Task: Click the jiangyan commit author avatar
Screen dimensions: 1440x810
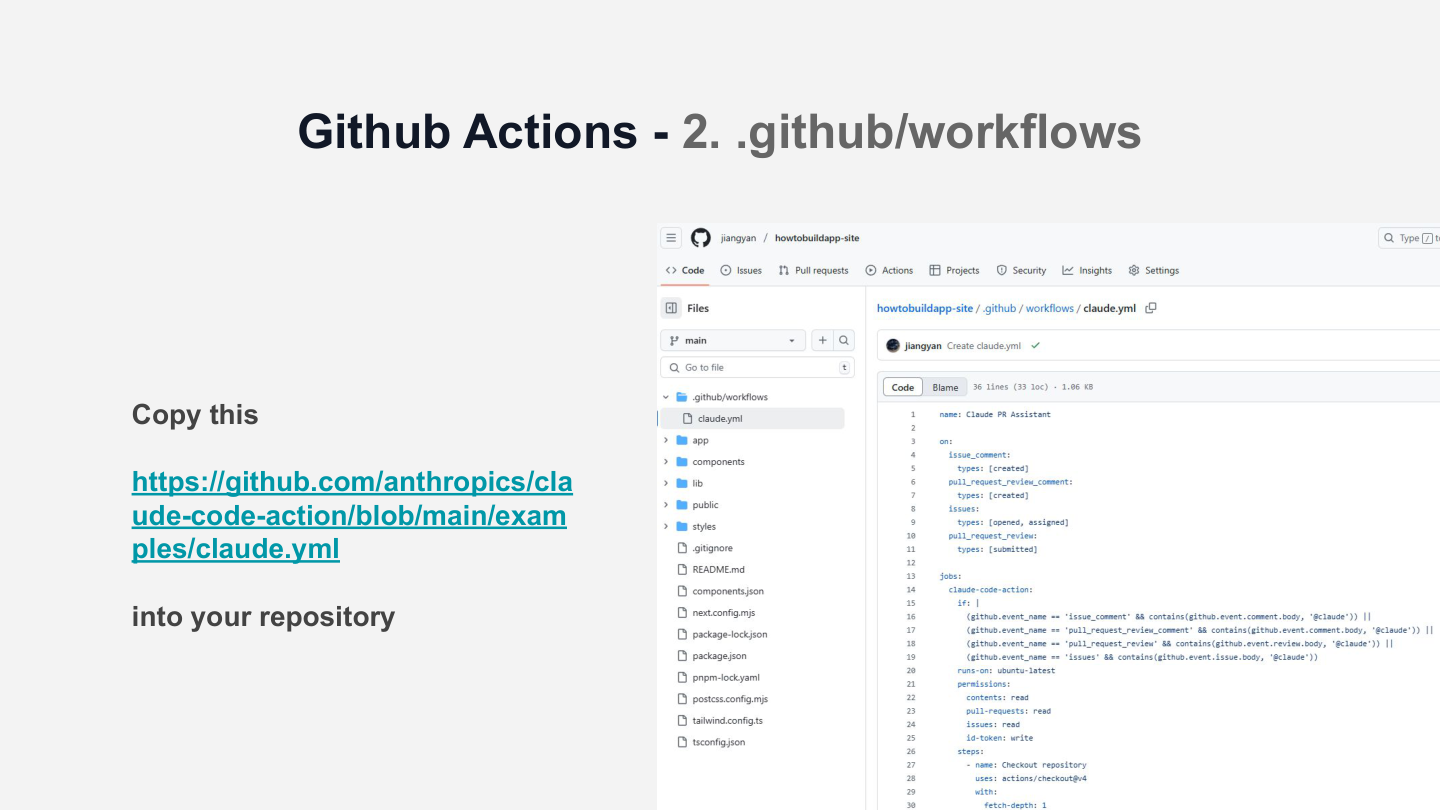Action: click(x=893, y=345)
